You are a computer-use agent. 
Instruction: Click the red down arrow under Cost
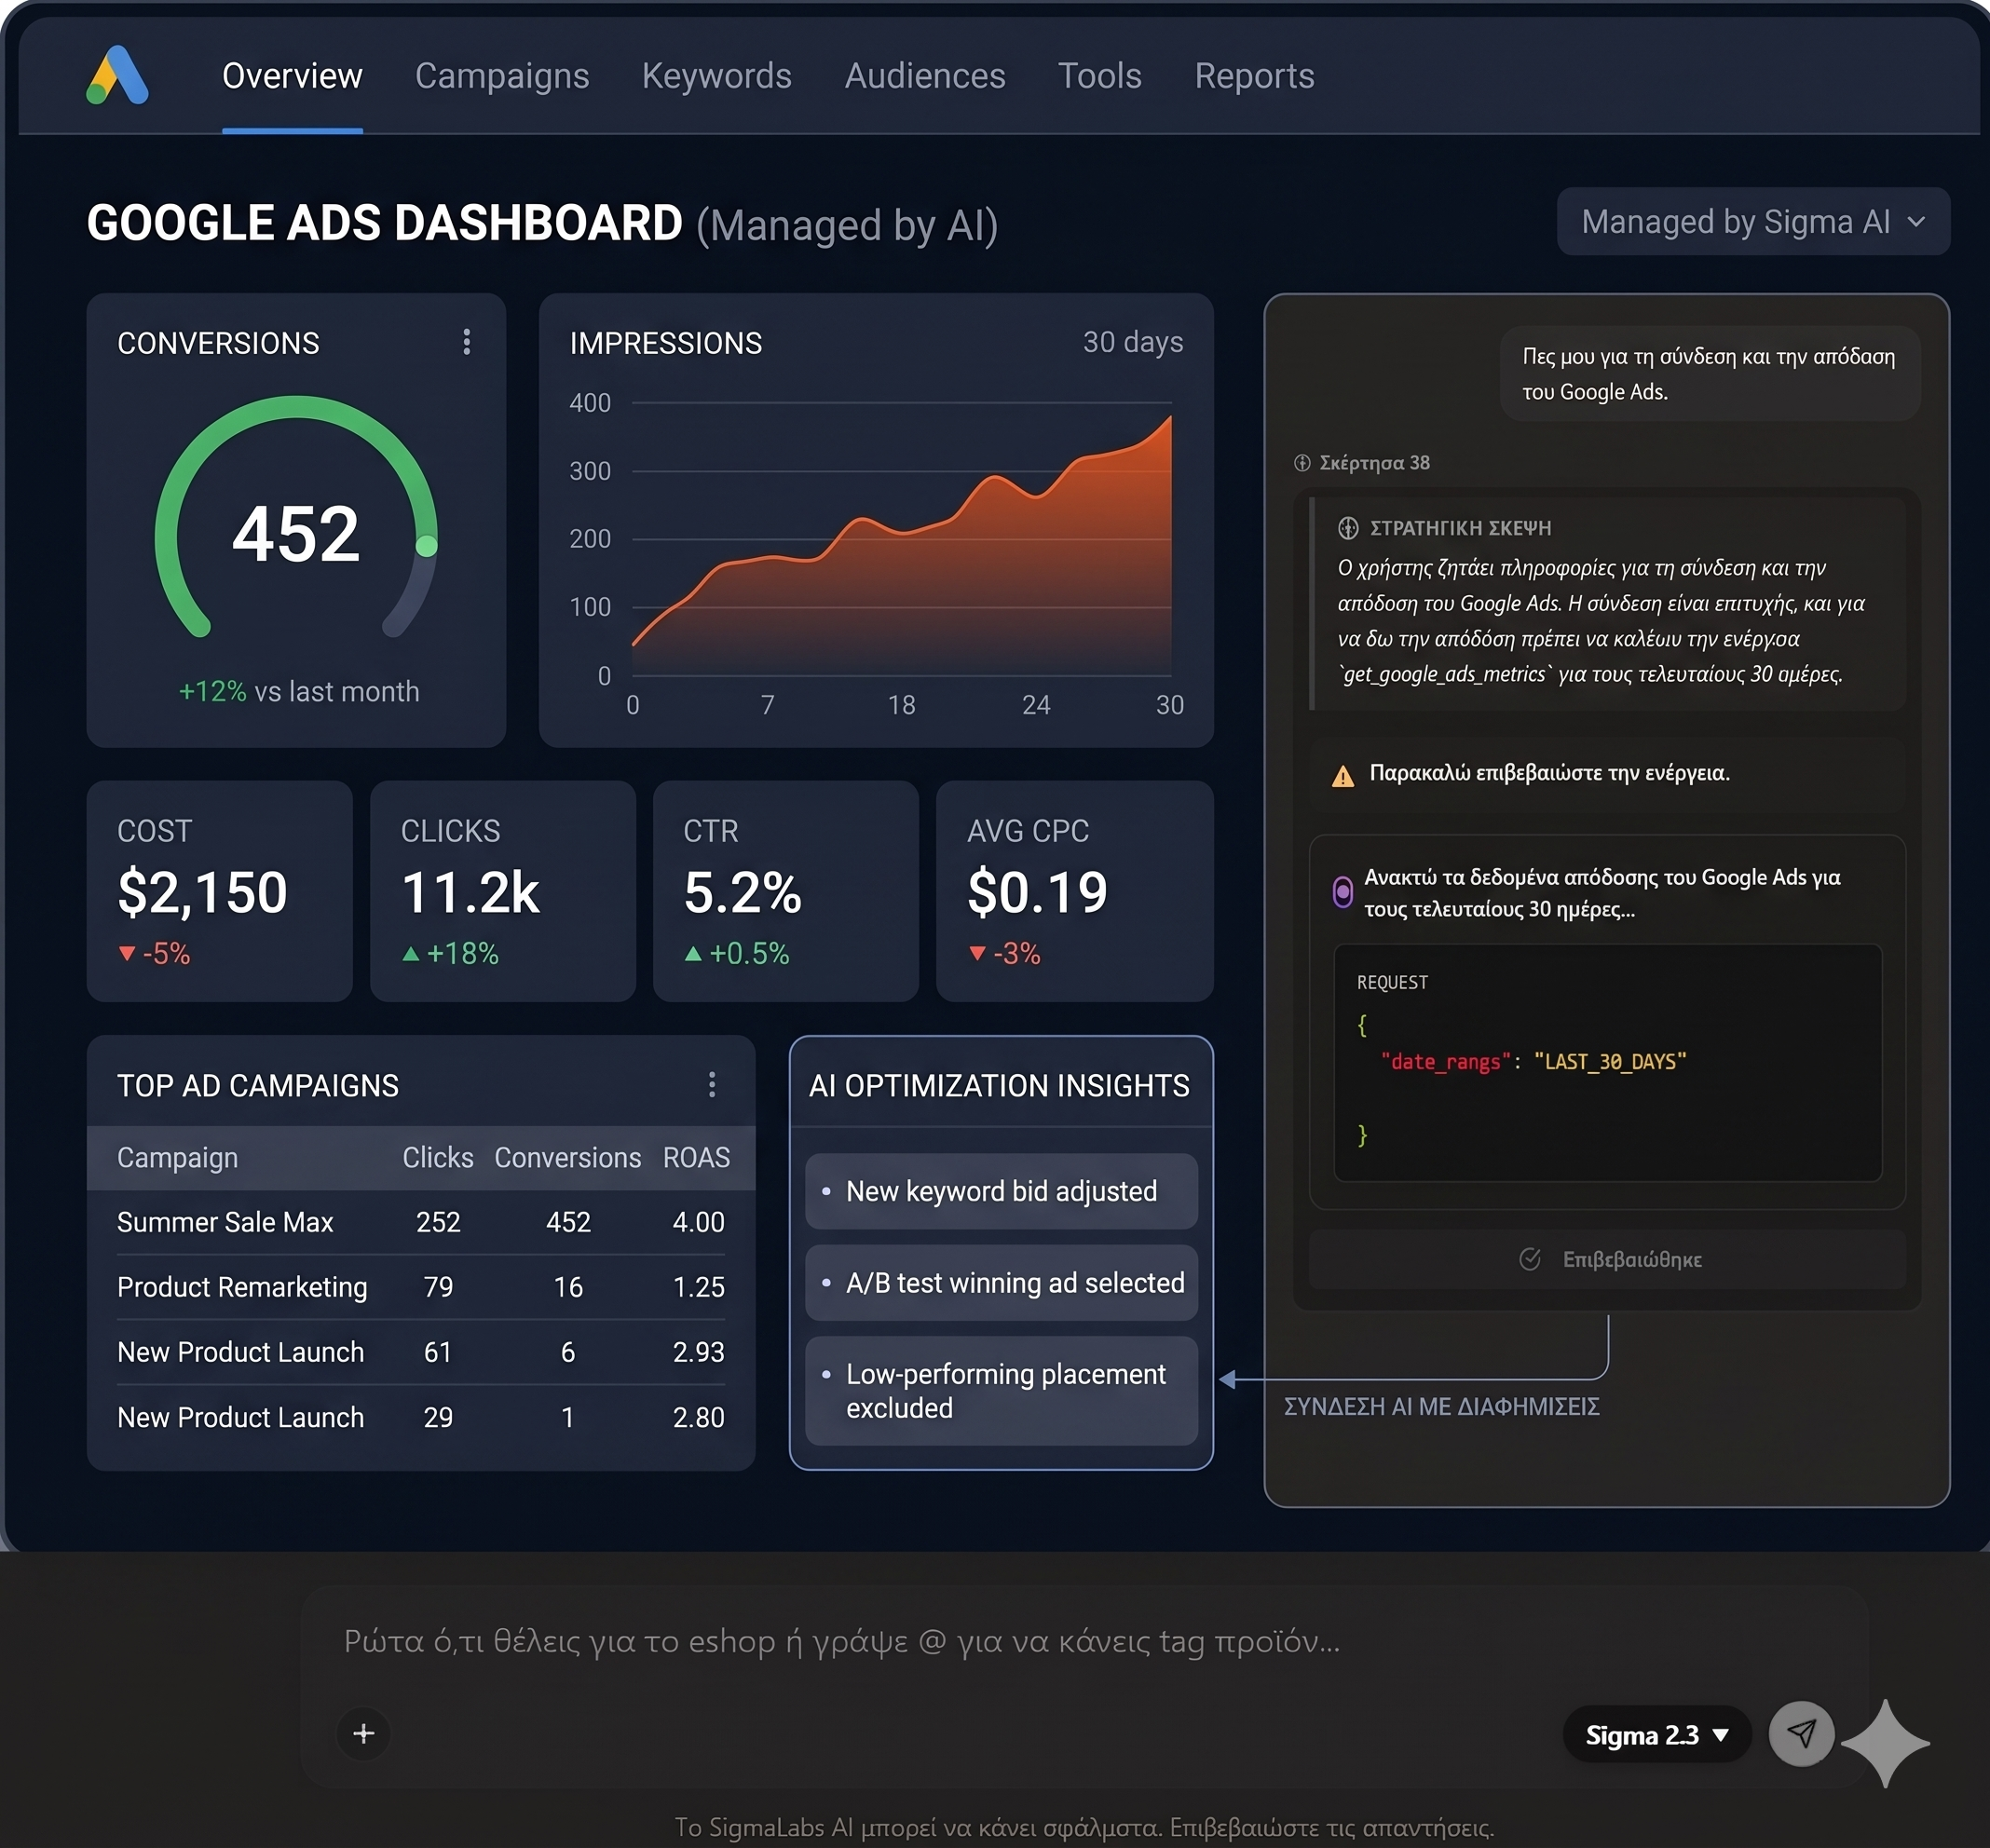tap(127, 954)
